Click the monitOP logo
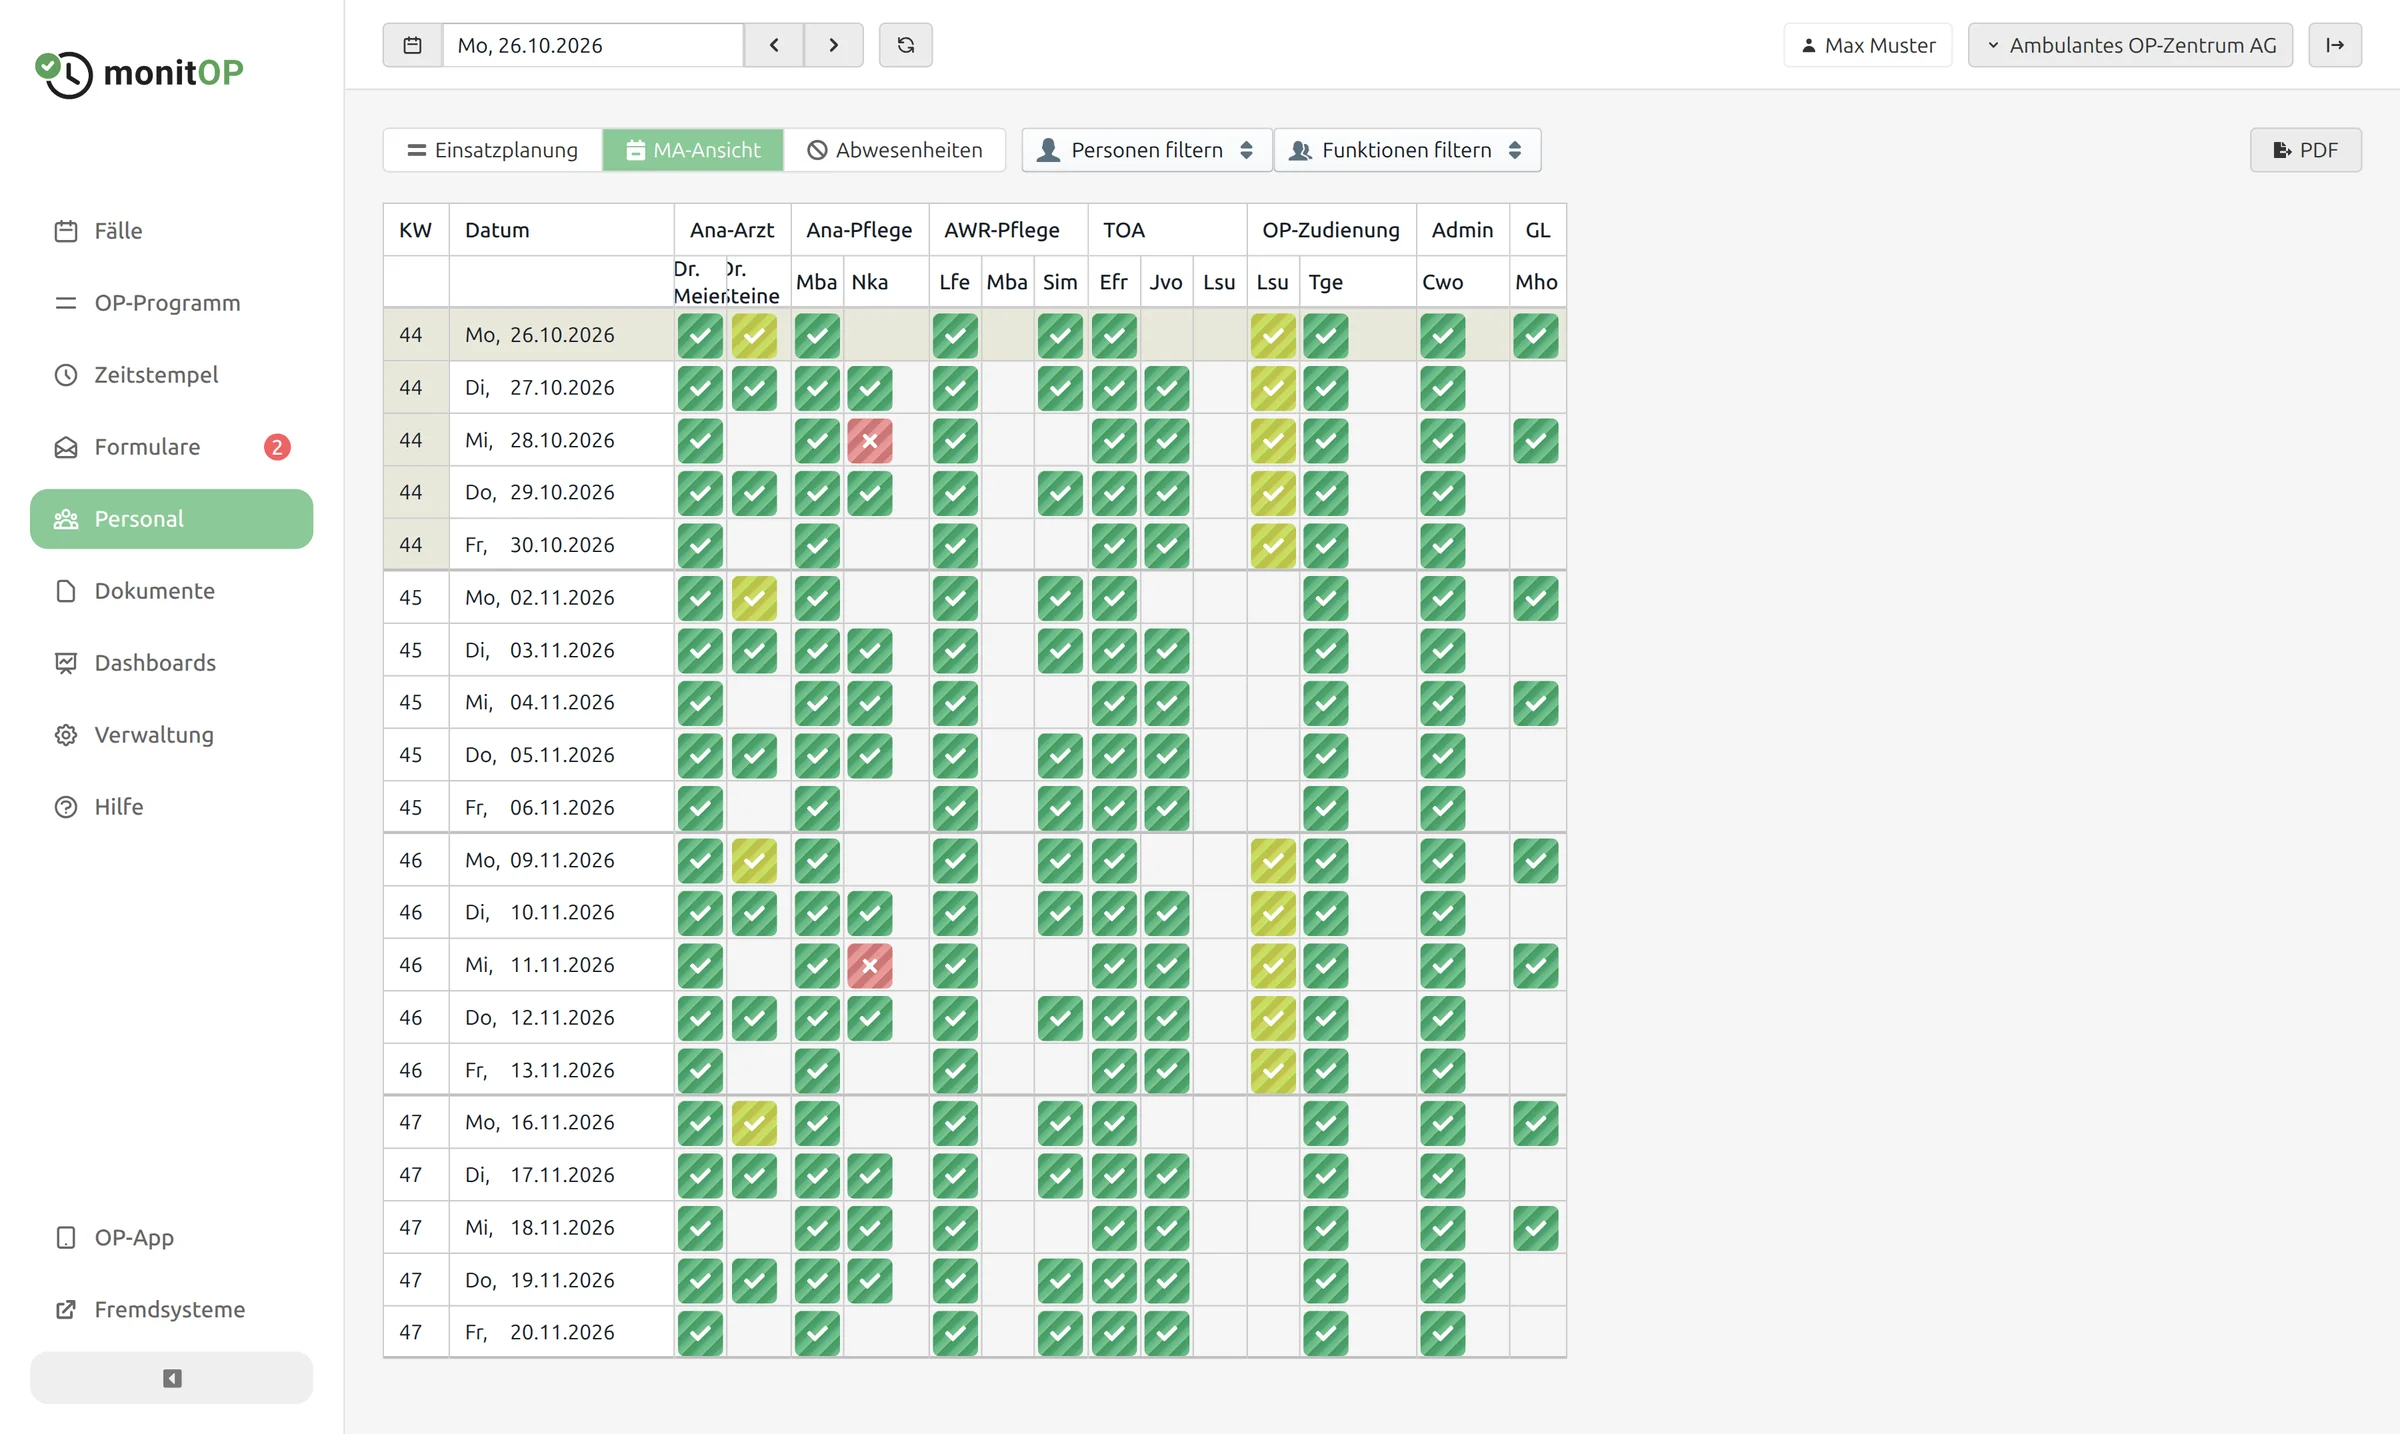 139,73
